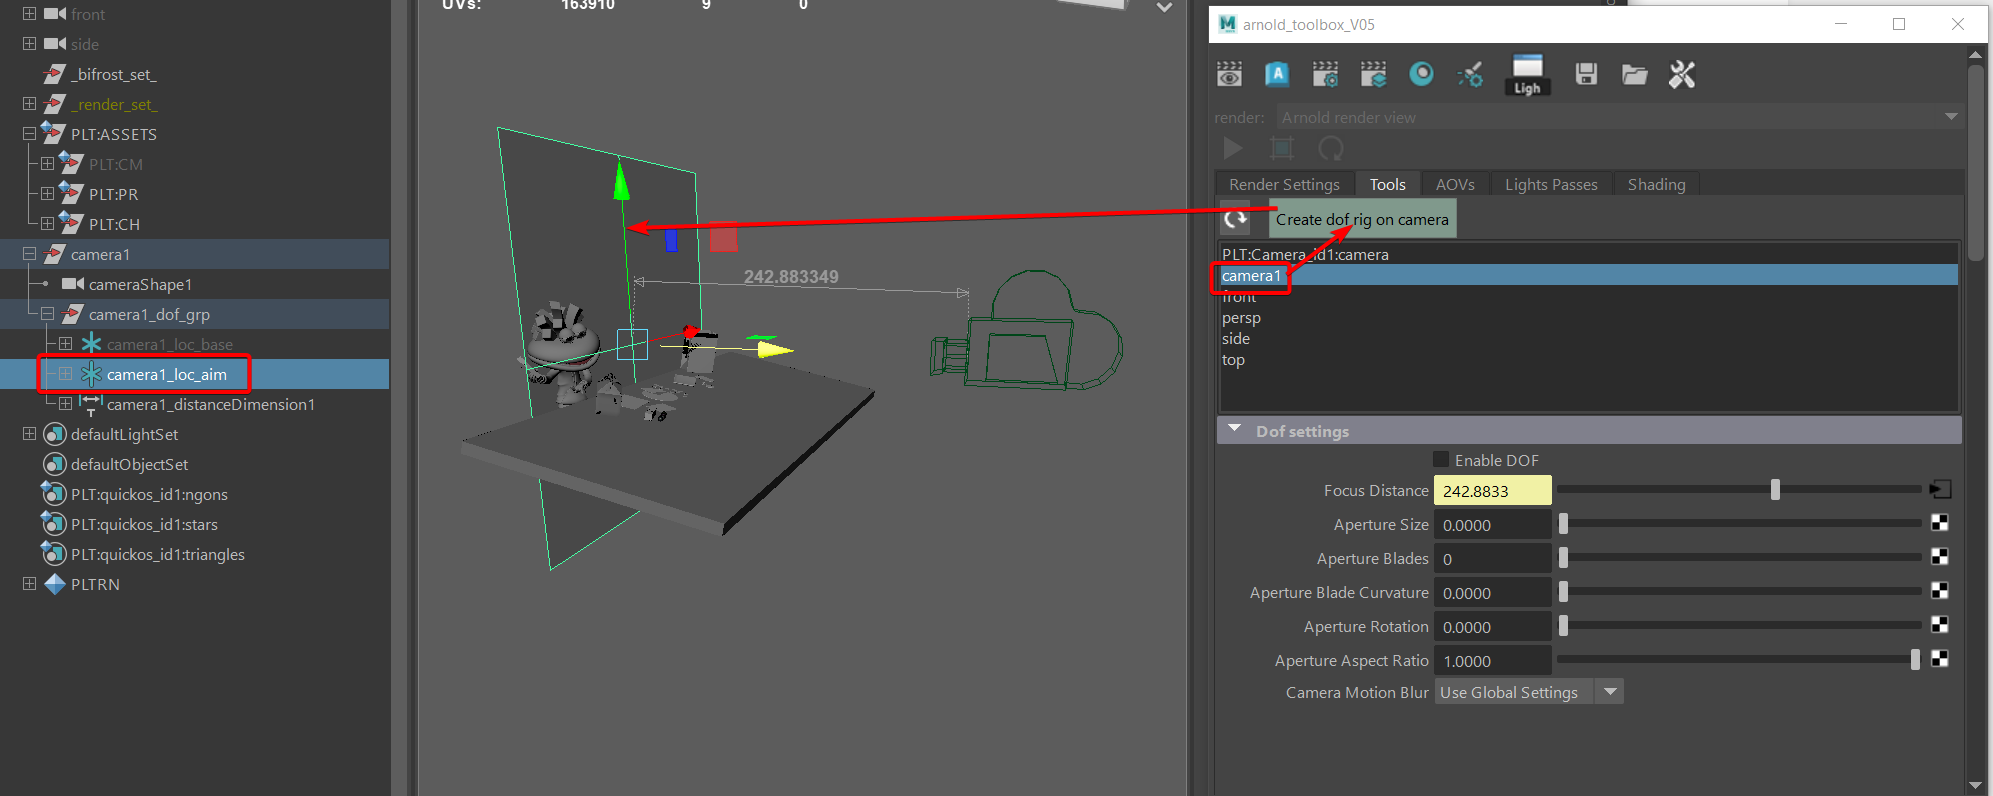
Task: Select the Tools tab
Action: pyautogui.click(x=1387, y=184)
